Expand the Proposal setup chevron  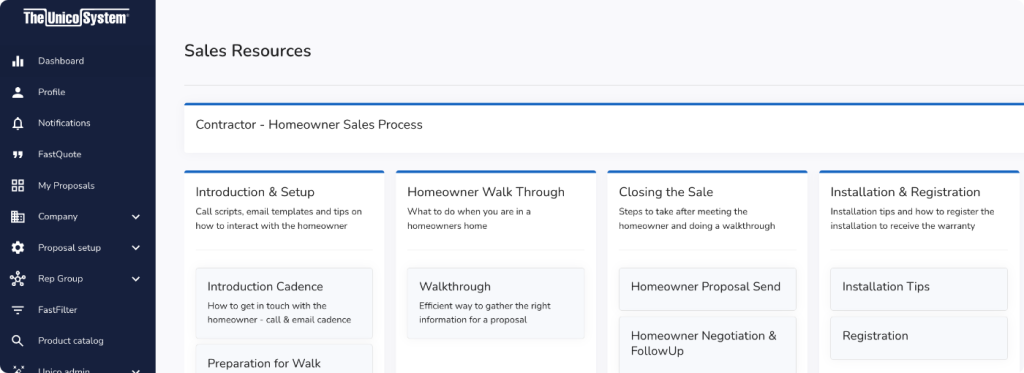pyautogui.click(x=136, y=248)
